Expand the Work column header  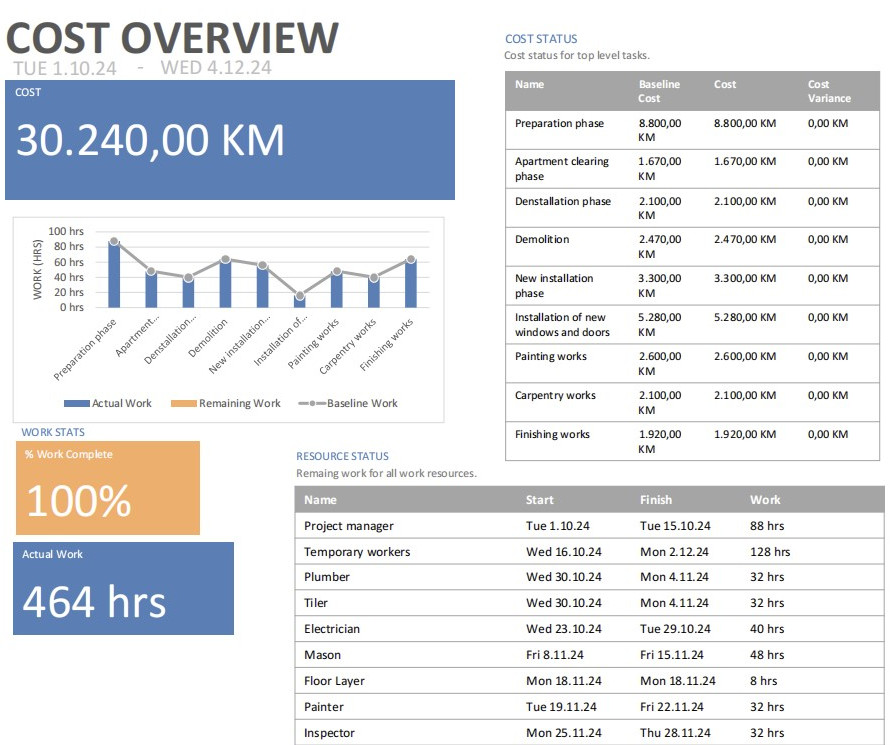[767, 499]
